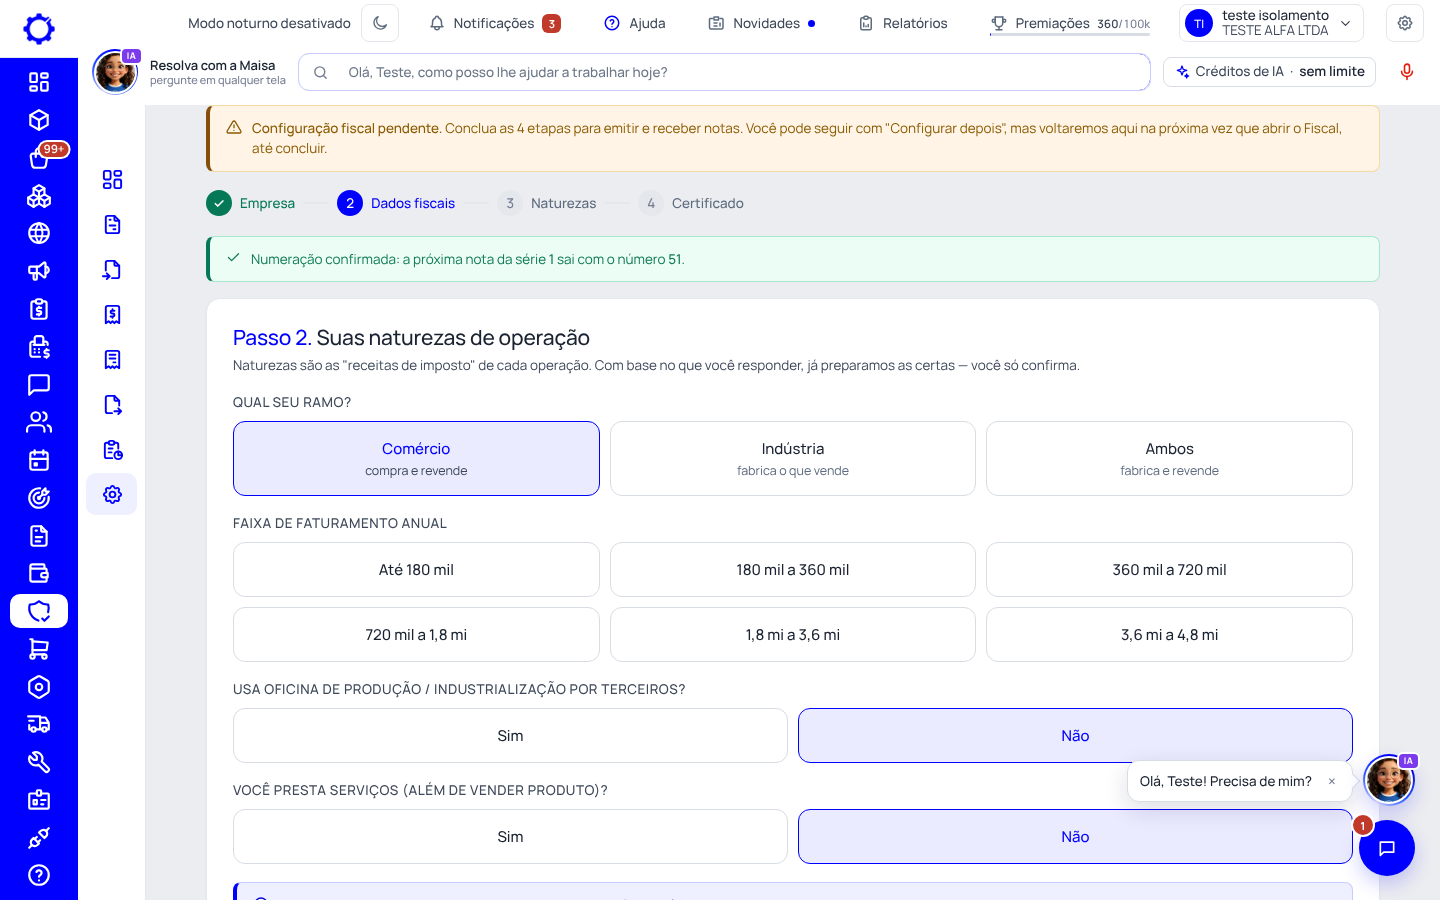Open the top-right settings gear button

[x=1405, y=23]
